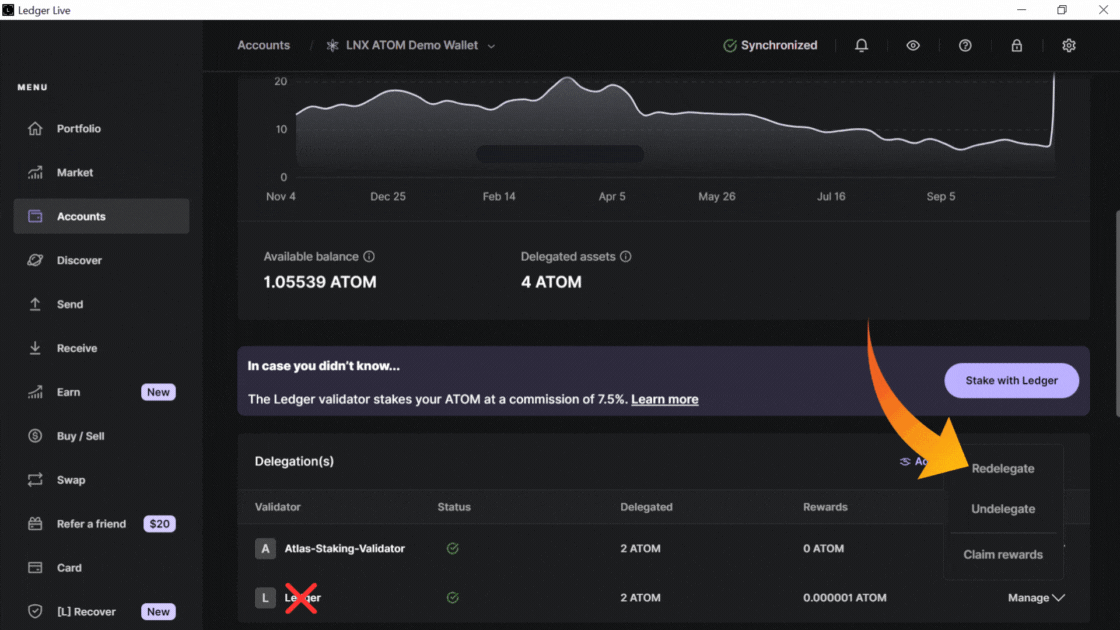Go to Market in the sidebar
The width and height of the screenshot is (1120, 630).
point(74,173)
